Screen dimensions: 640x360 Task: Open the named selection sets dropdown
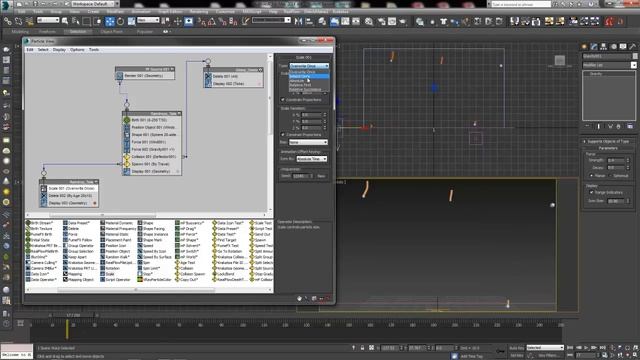point(271,20)
